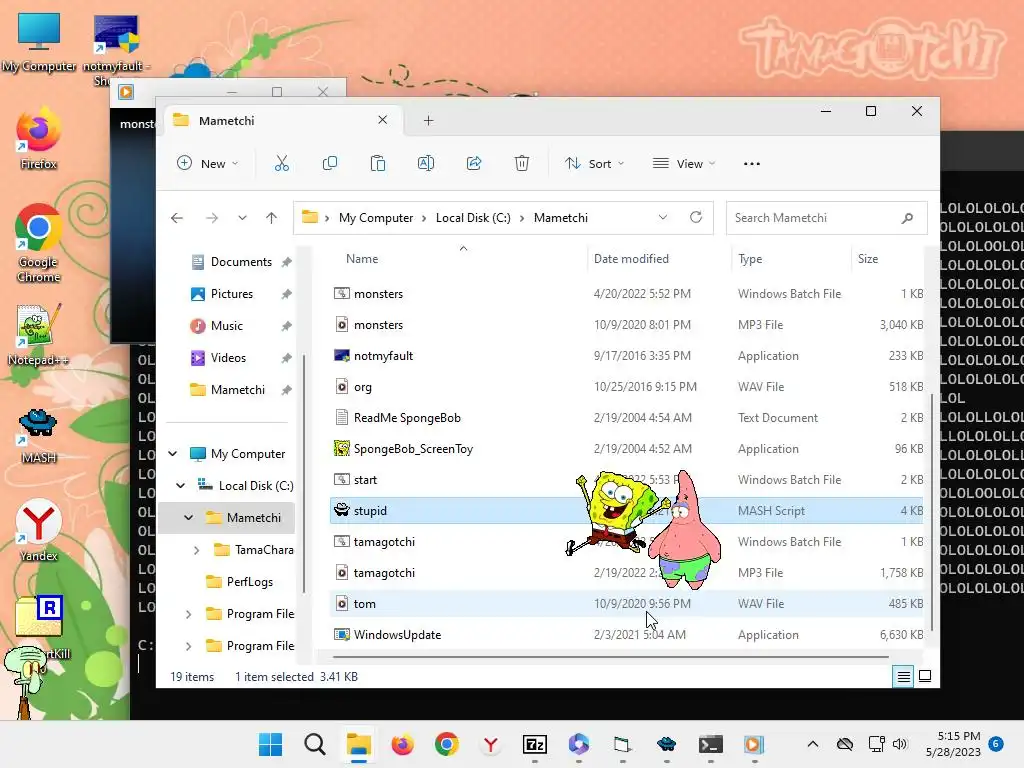Open Firefox desktop shortcut
Image resolution: width=1024 pixels, height=768 pixels.
pyautogui.click(x=38, y=138)
